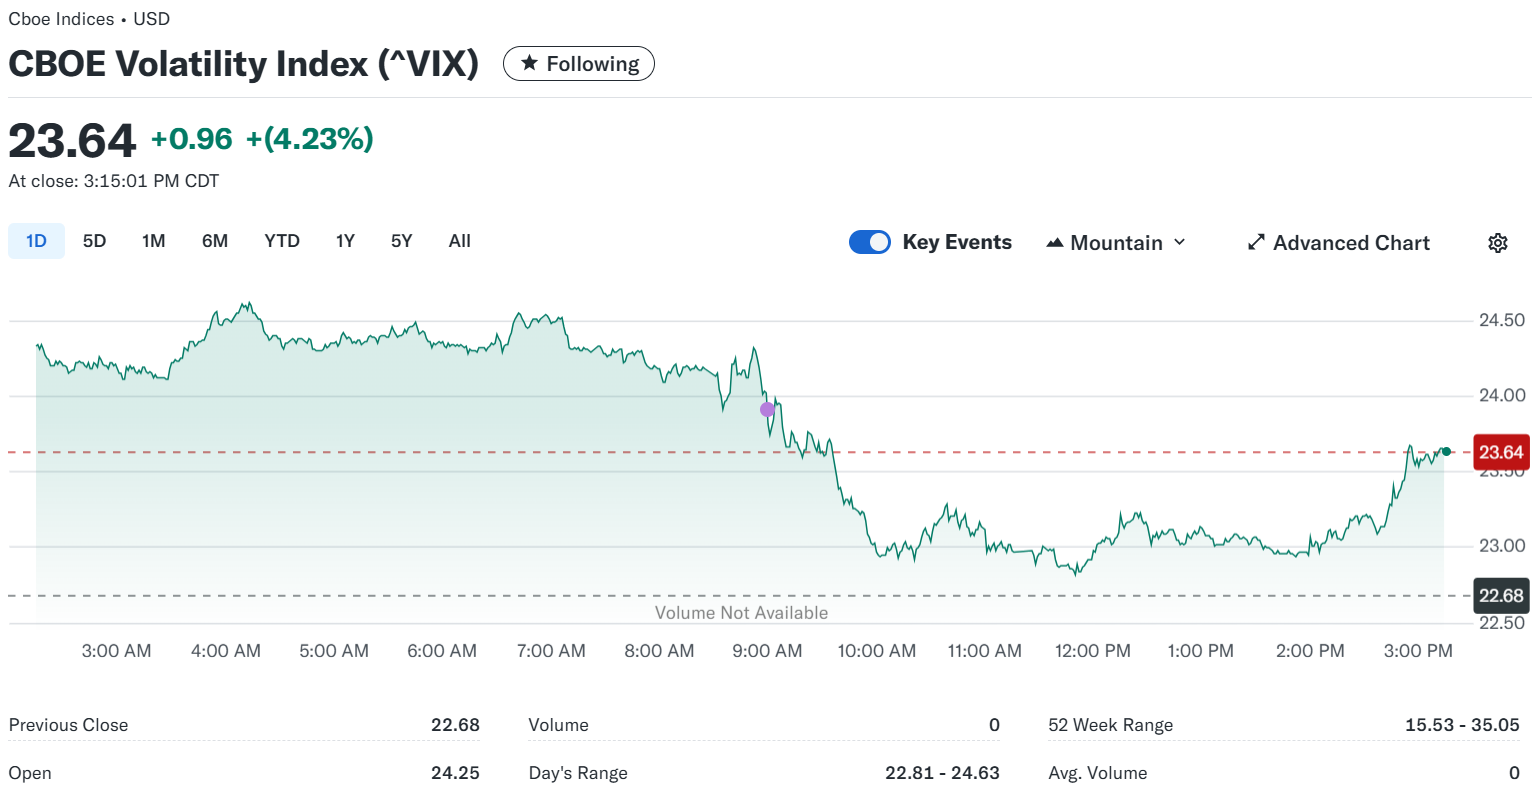
Task: Click the 9:00 AM axis label
Action: 767,651
